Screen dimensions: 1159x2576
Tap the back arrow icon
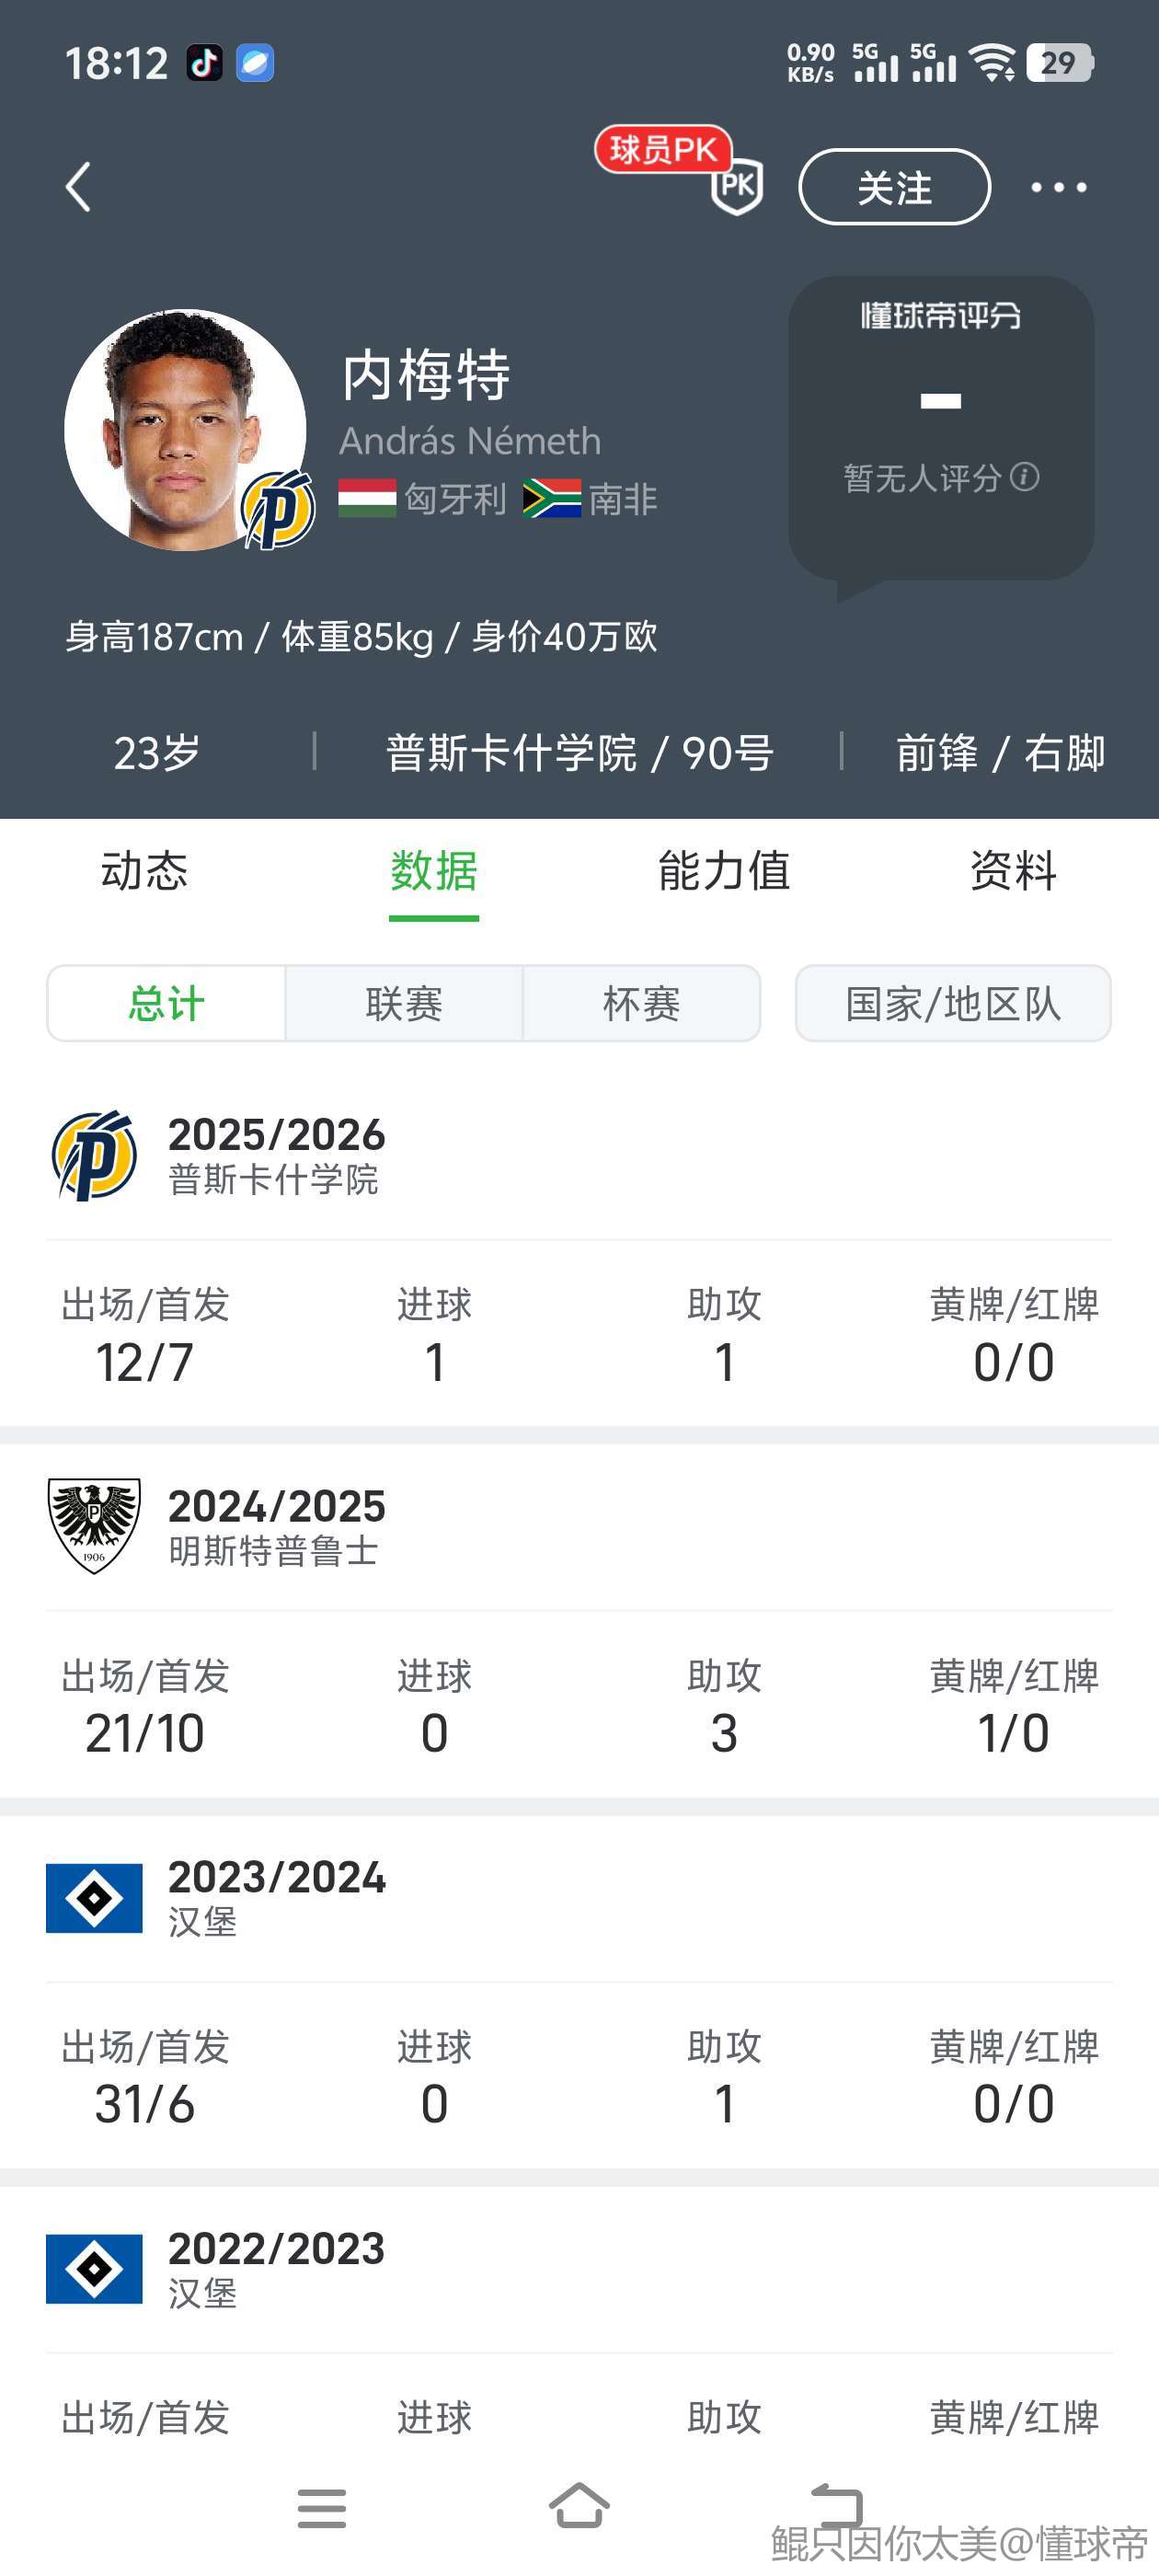(x=78, y=187)
